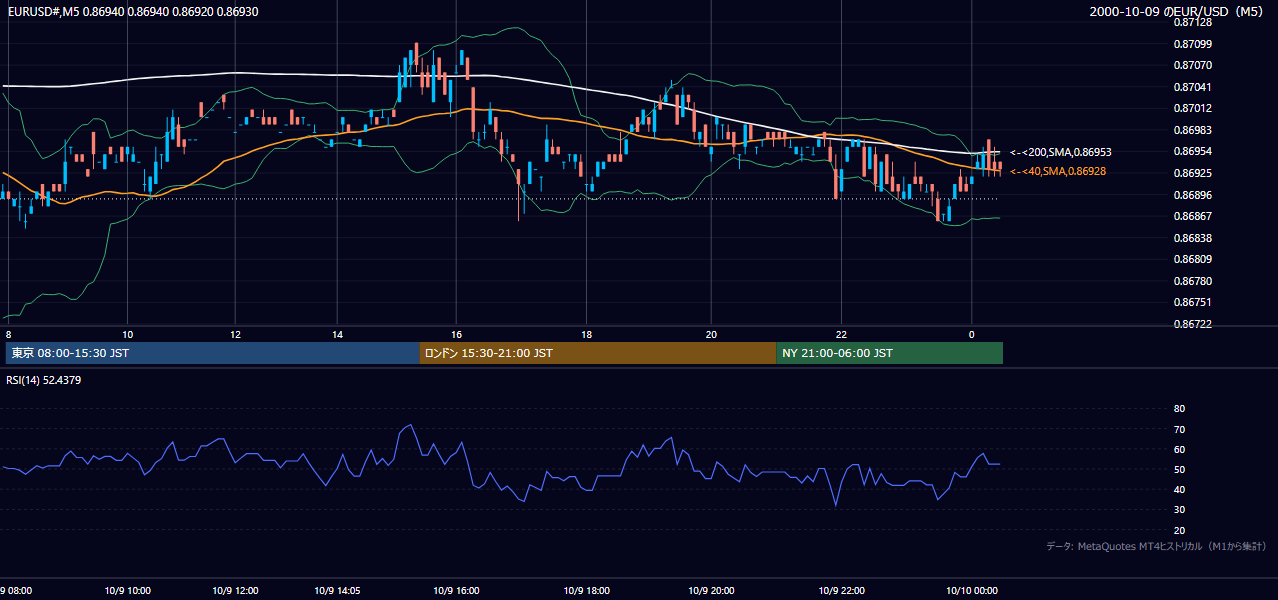
Task: Click the 0.86751 price axis label
Action: click(x=1192, y=302)
